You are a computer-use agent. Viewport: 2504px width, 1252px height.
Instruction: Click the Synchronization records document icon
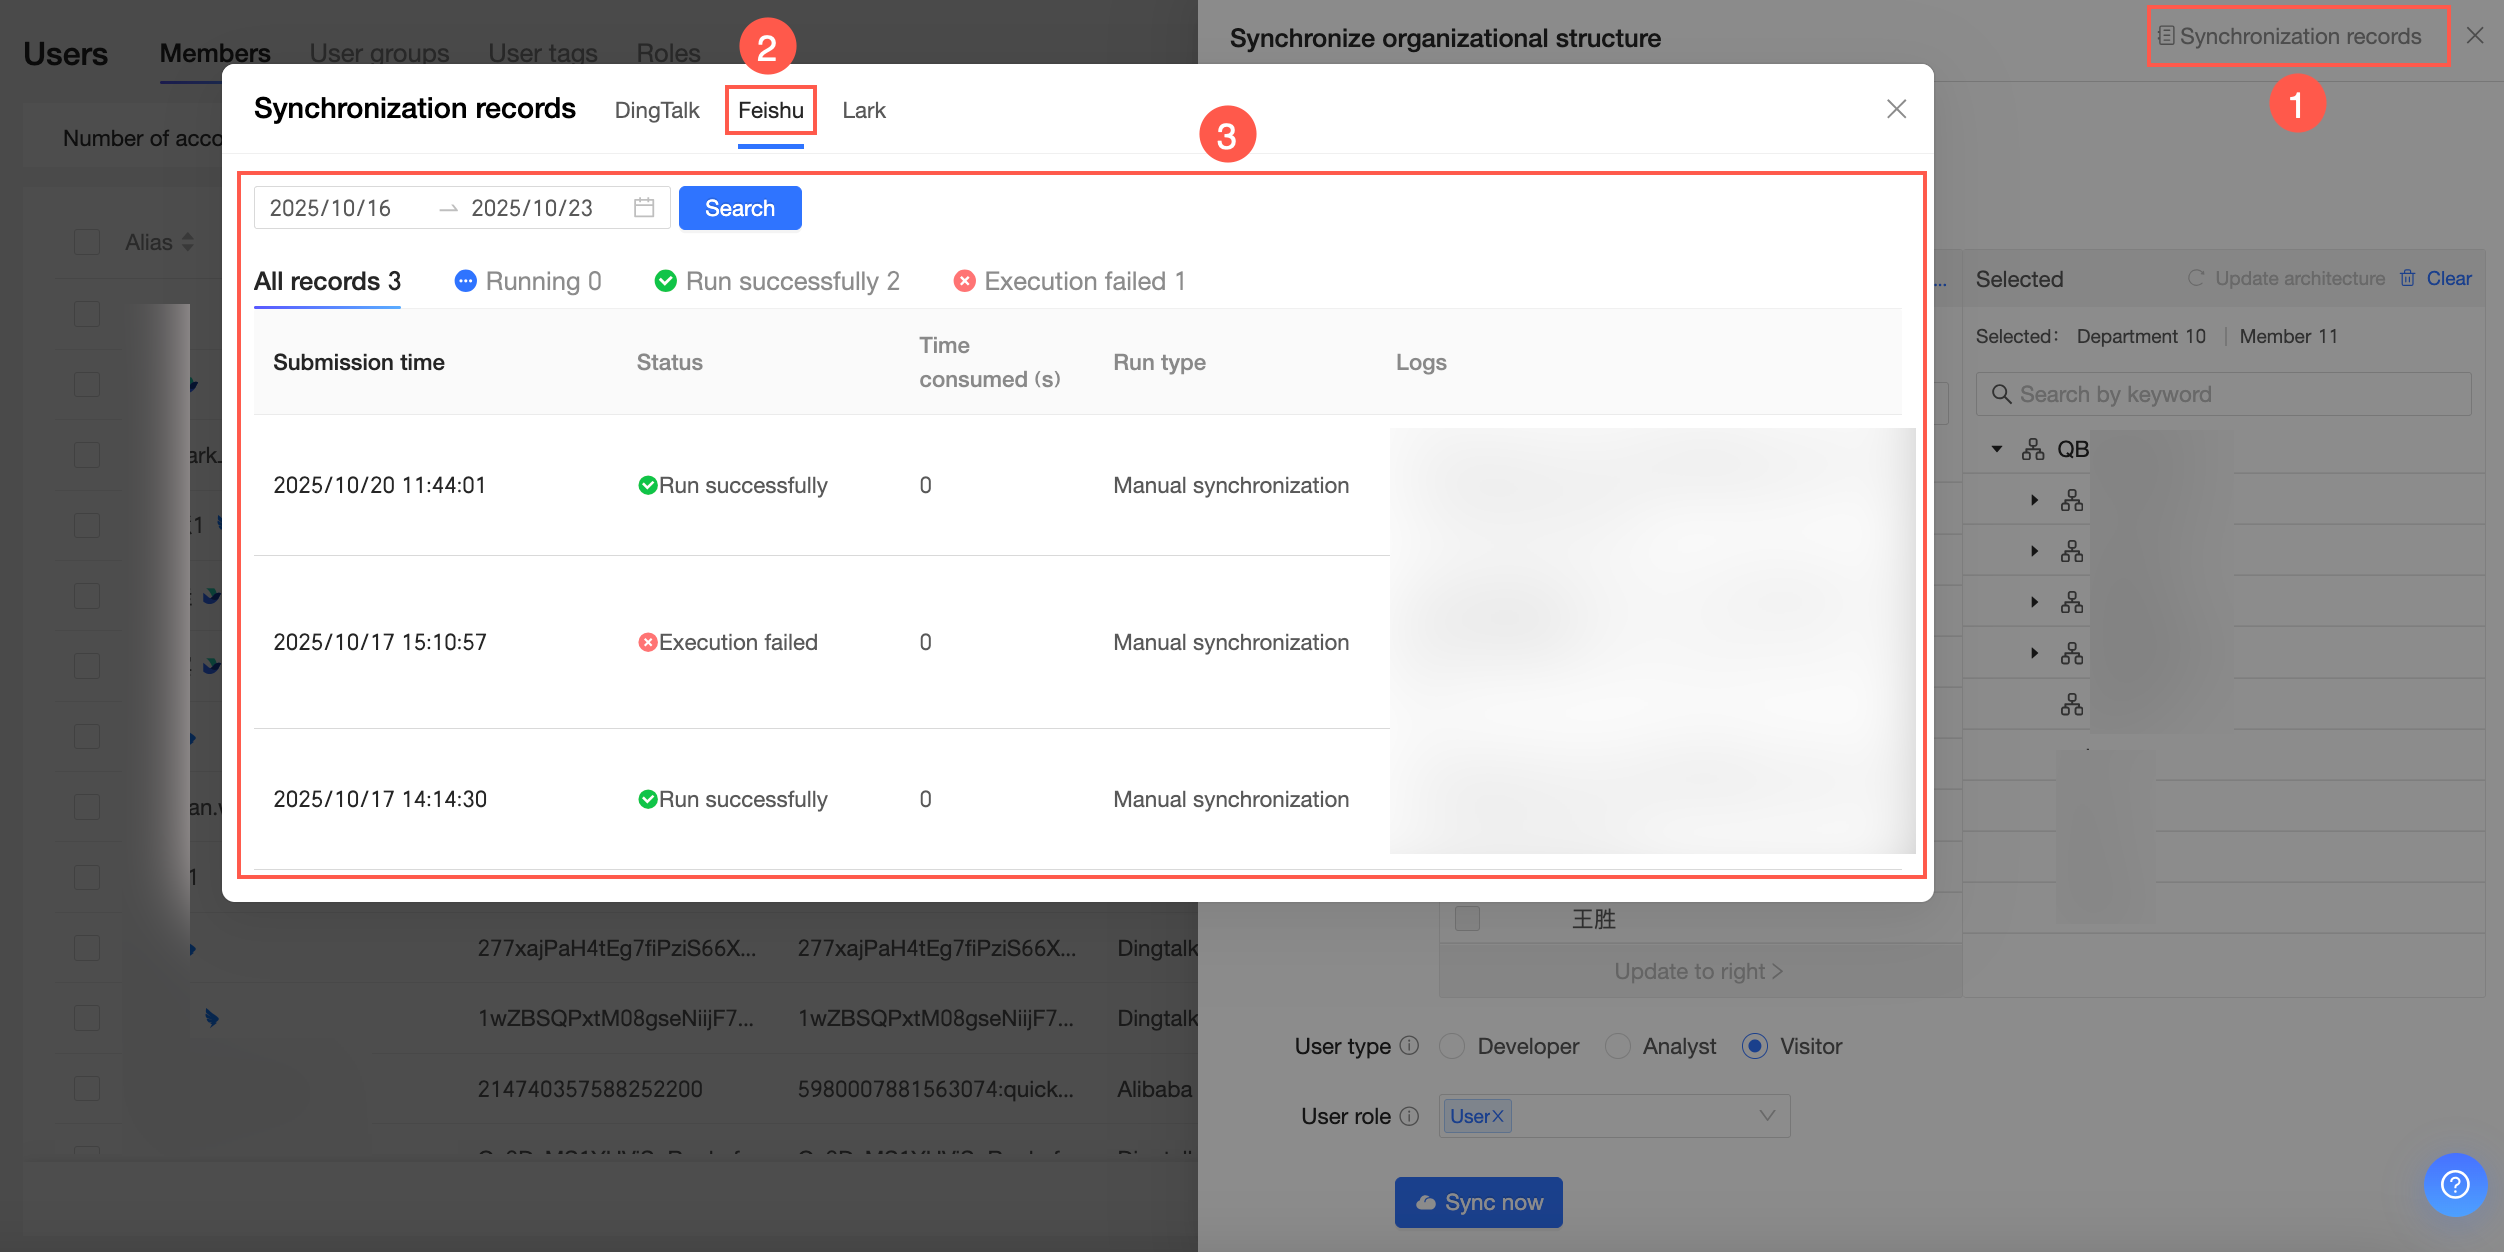coord(2165,37)
